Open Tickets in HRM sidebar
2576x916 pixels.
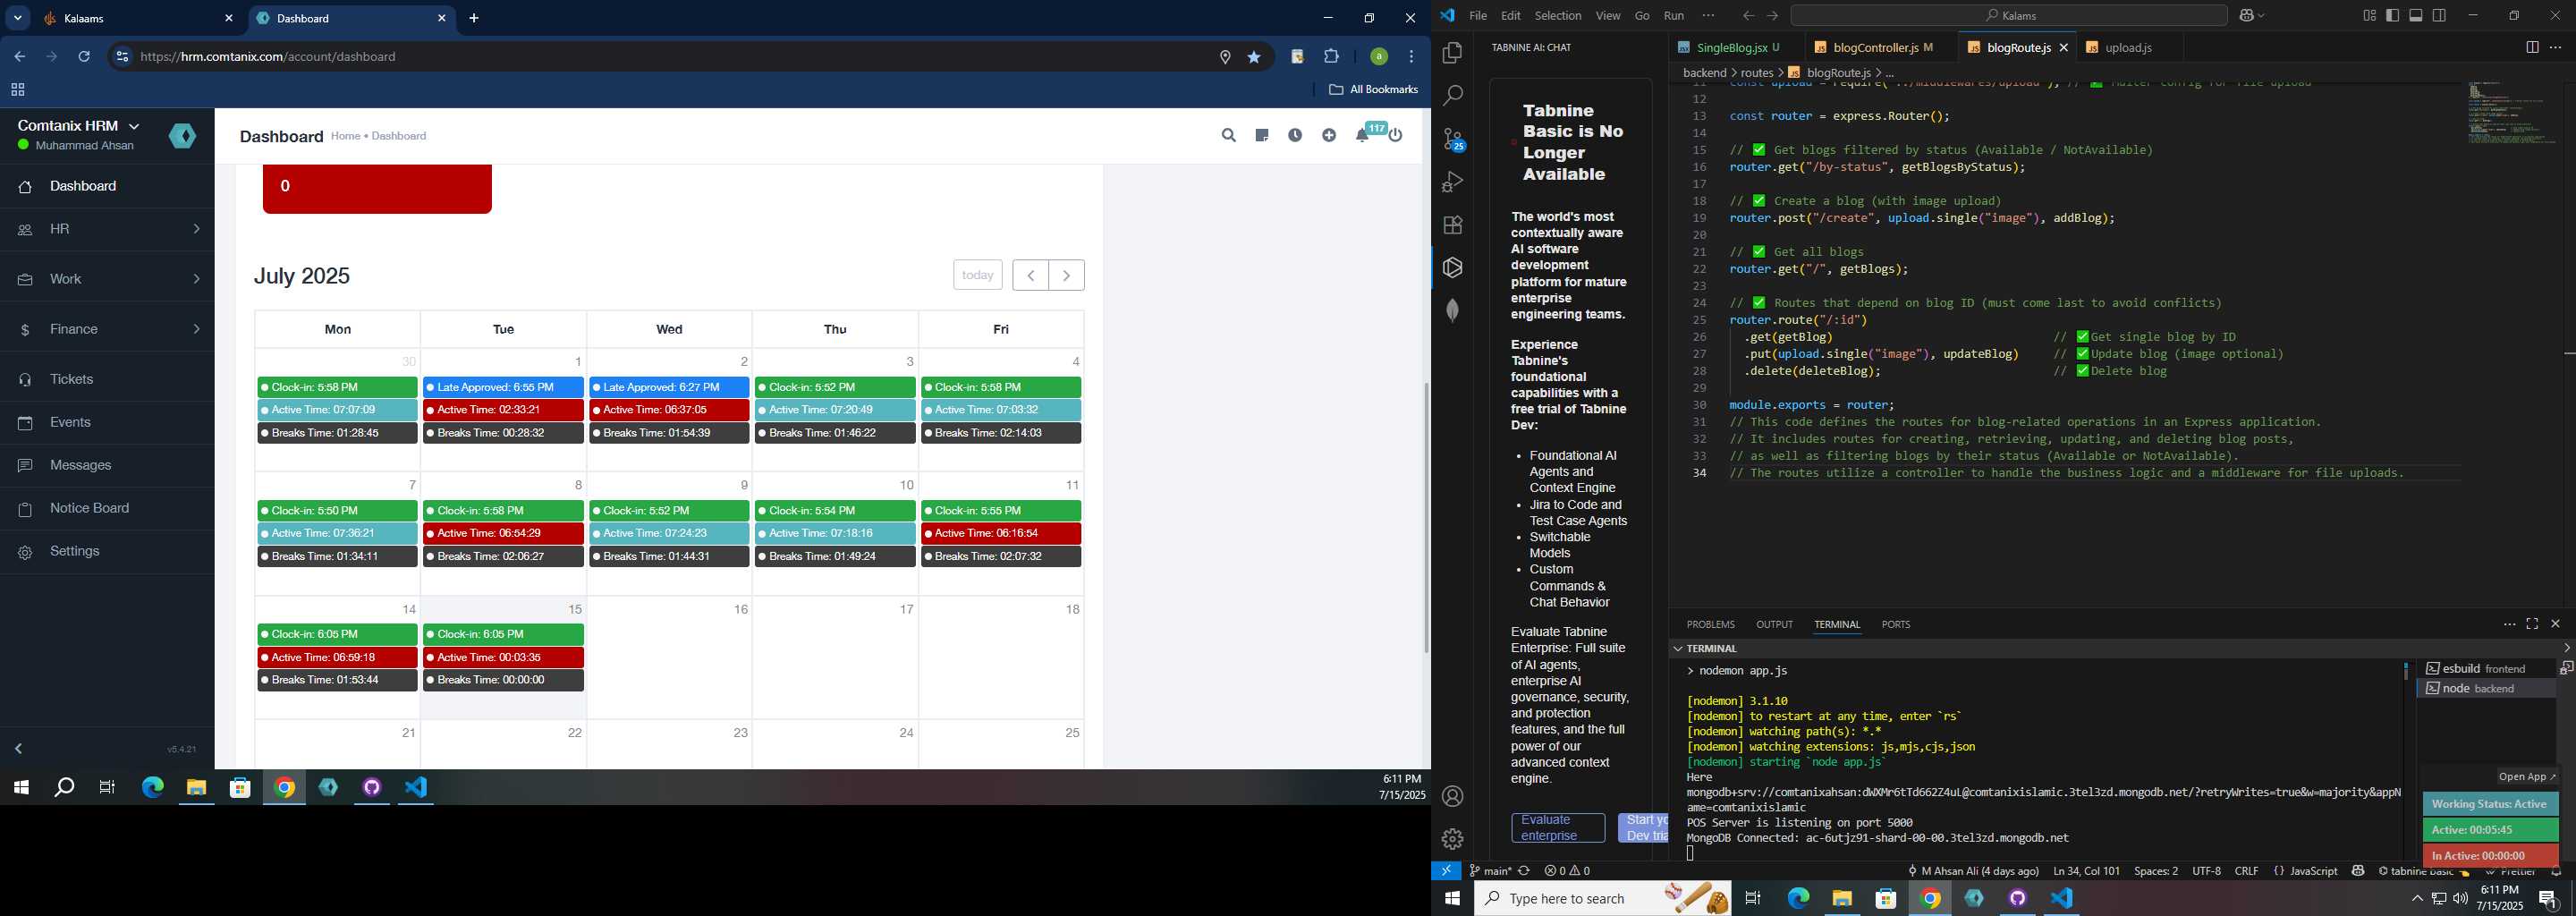point(107,379)
